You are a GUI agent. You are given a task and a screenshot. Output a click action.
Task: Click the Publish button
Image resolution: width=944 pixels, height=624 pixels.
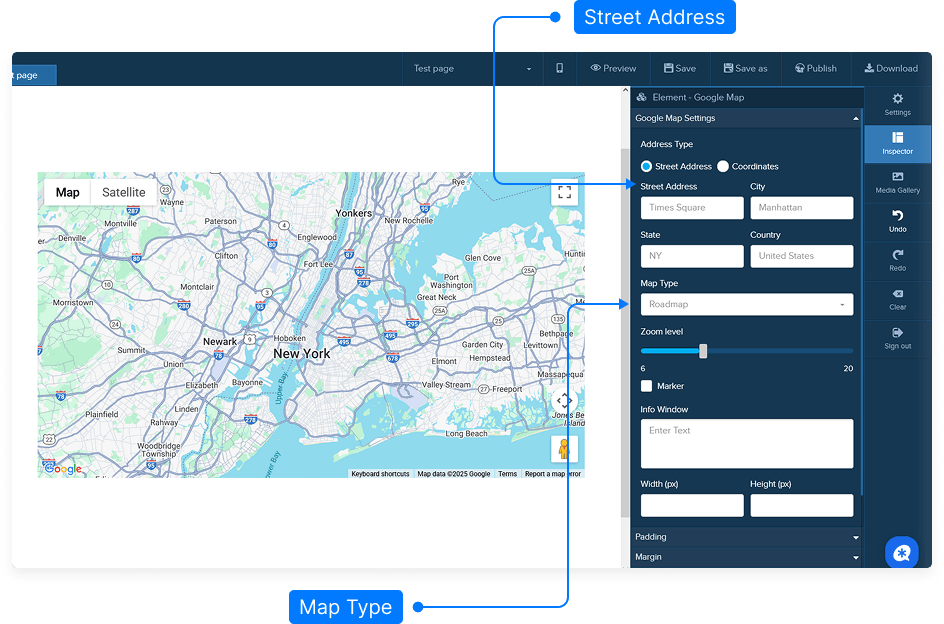(816, 68)
